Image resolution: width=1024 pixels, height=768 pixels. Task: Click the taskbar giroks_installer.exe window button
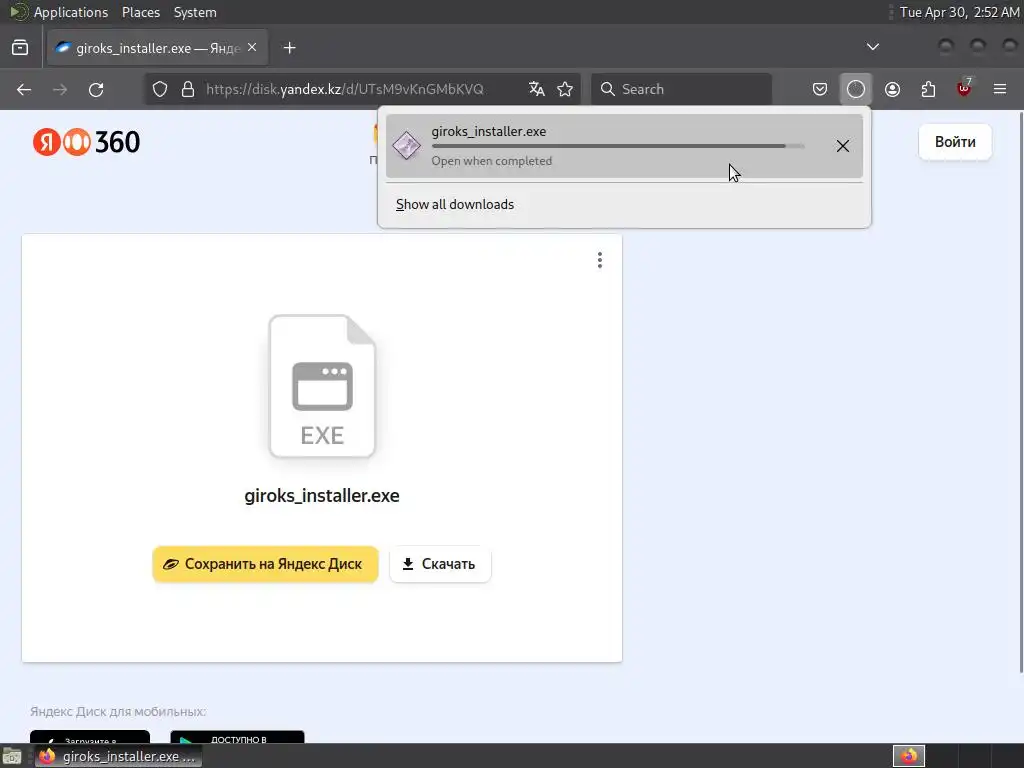118,756
